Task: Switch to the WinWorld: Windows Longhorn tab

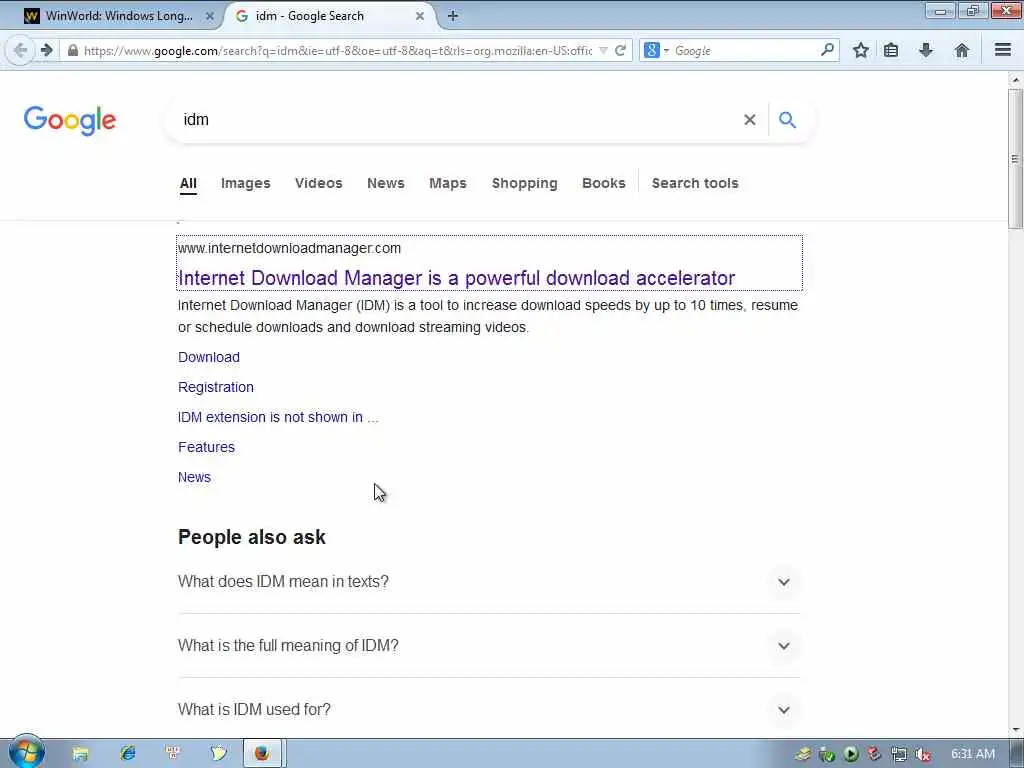Action: [x=118, y=16]
